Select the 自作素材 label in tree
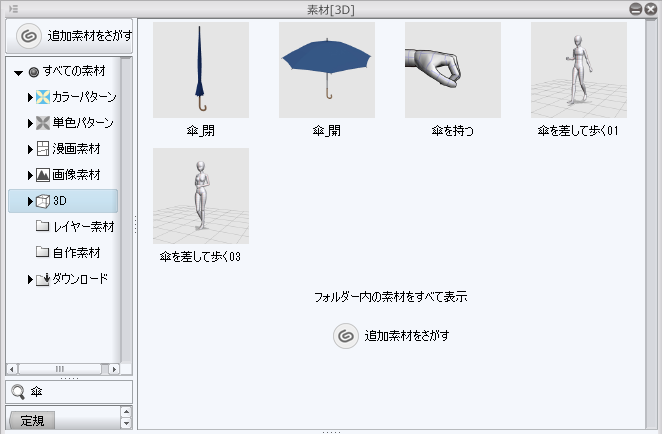 (76, 252)
